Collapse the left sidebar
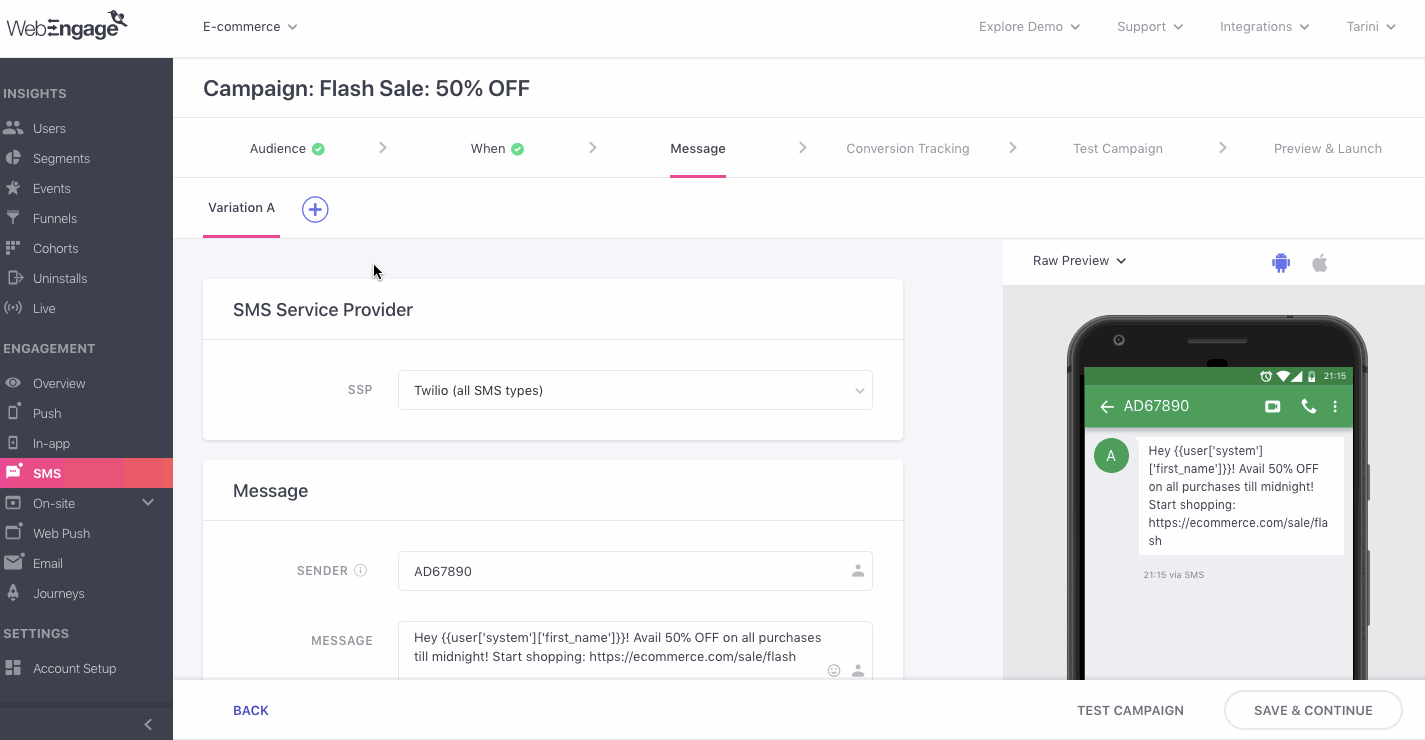 pyautogui.click(x=148, y=724)
